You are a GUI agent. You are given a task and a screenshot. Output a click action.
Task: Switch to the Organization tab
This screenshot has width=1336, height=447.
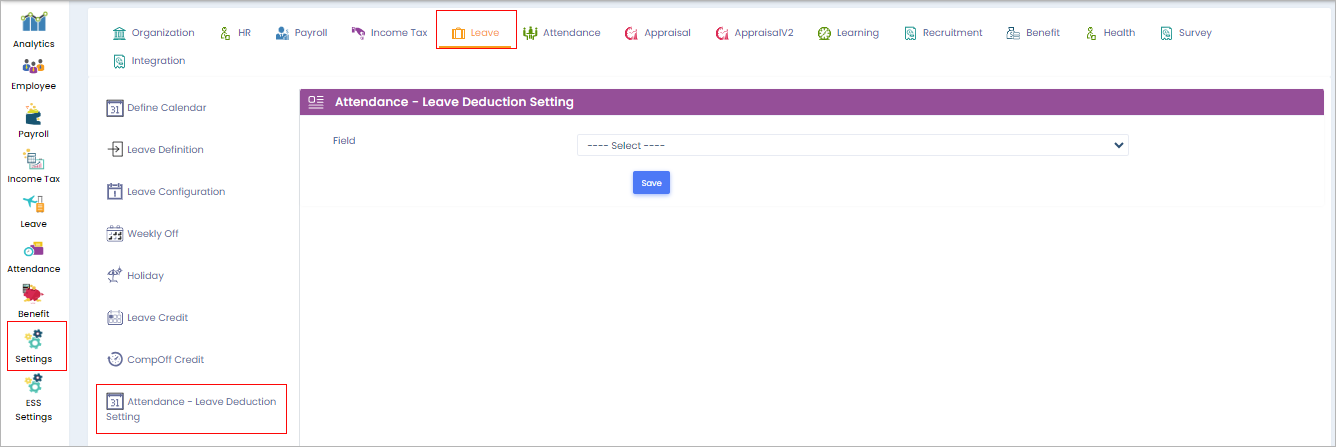[153, 33]
